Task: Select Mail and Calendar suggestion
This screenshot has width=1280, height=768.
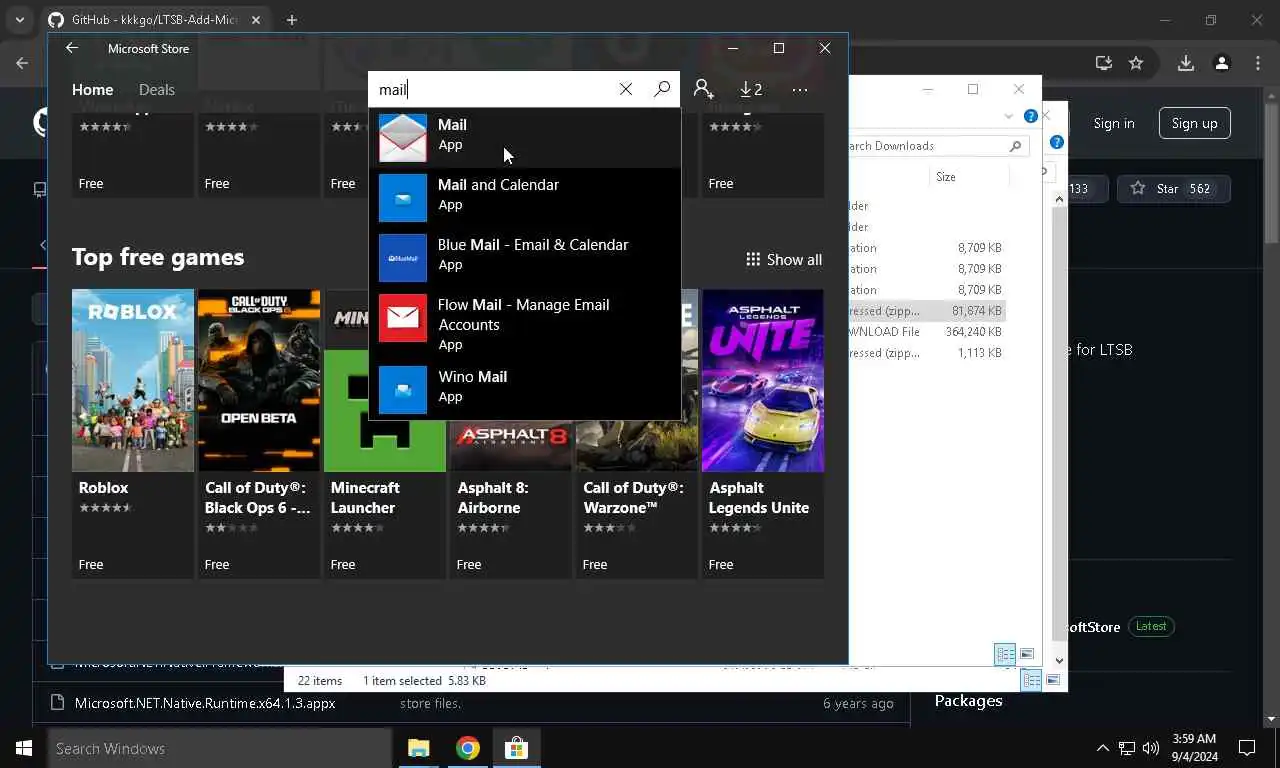Action: (x=525, y=198)
